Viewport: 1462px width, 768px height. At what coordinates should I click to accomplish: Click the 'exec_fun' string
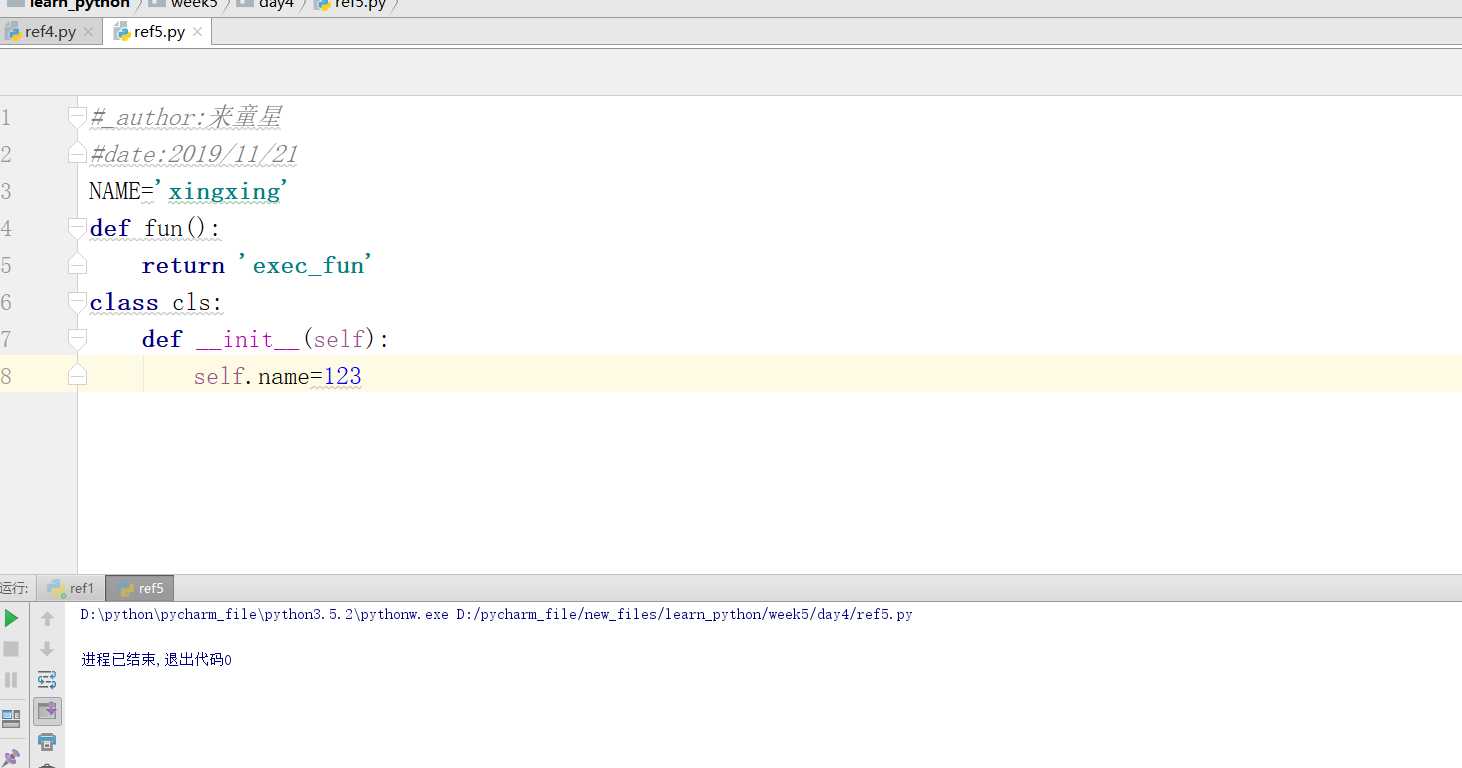(305, 265)
